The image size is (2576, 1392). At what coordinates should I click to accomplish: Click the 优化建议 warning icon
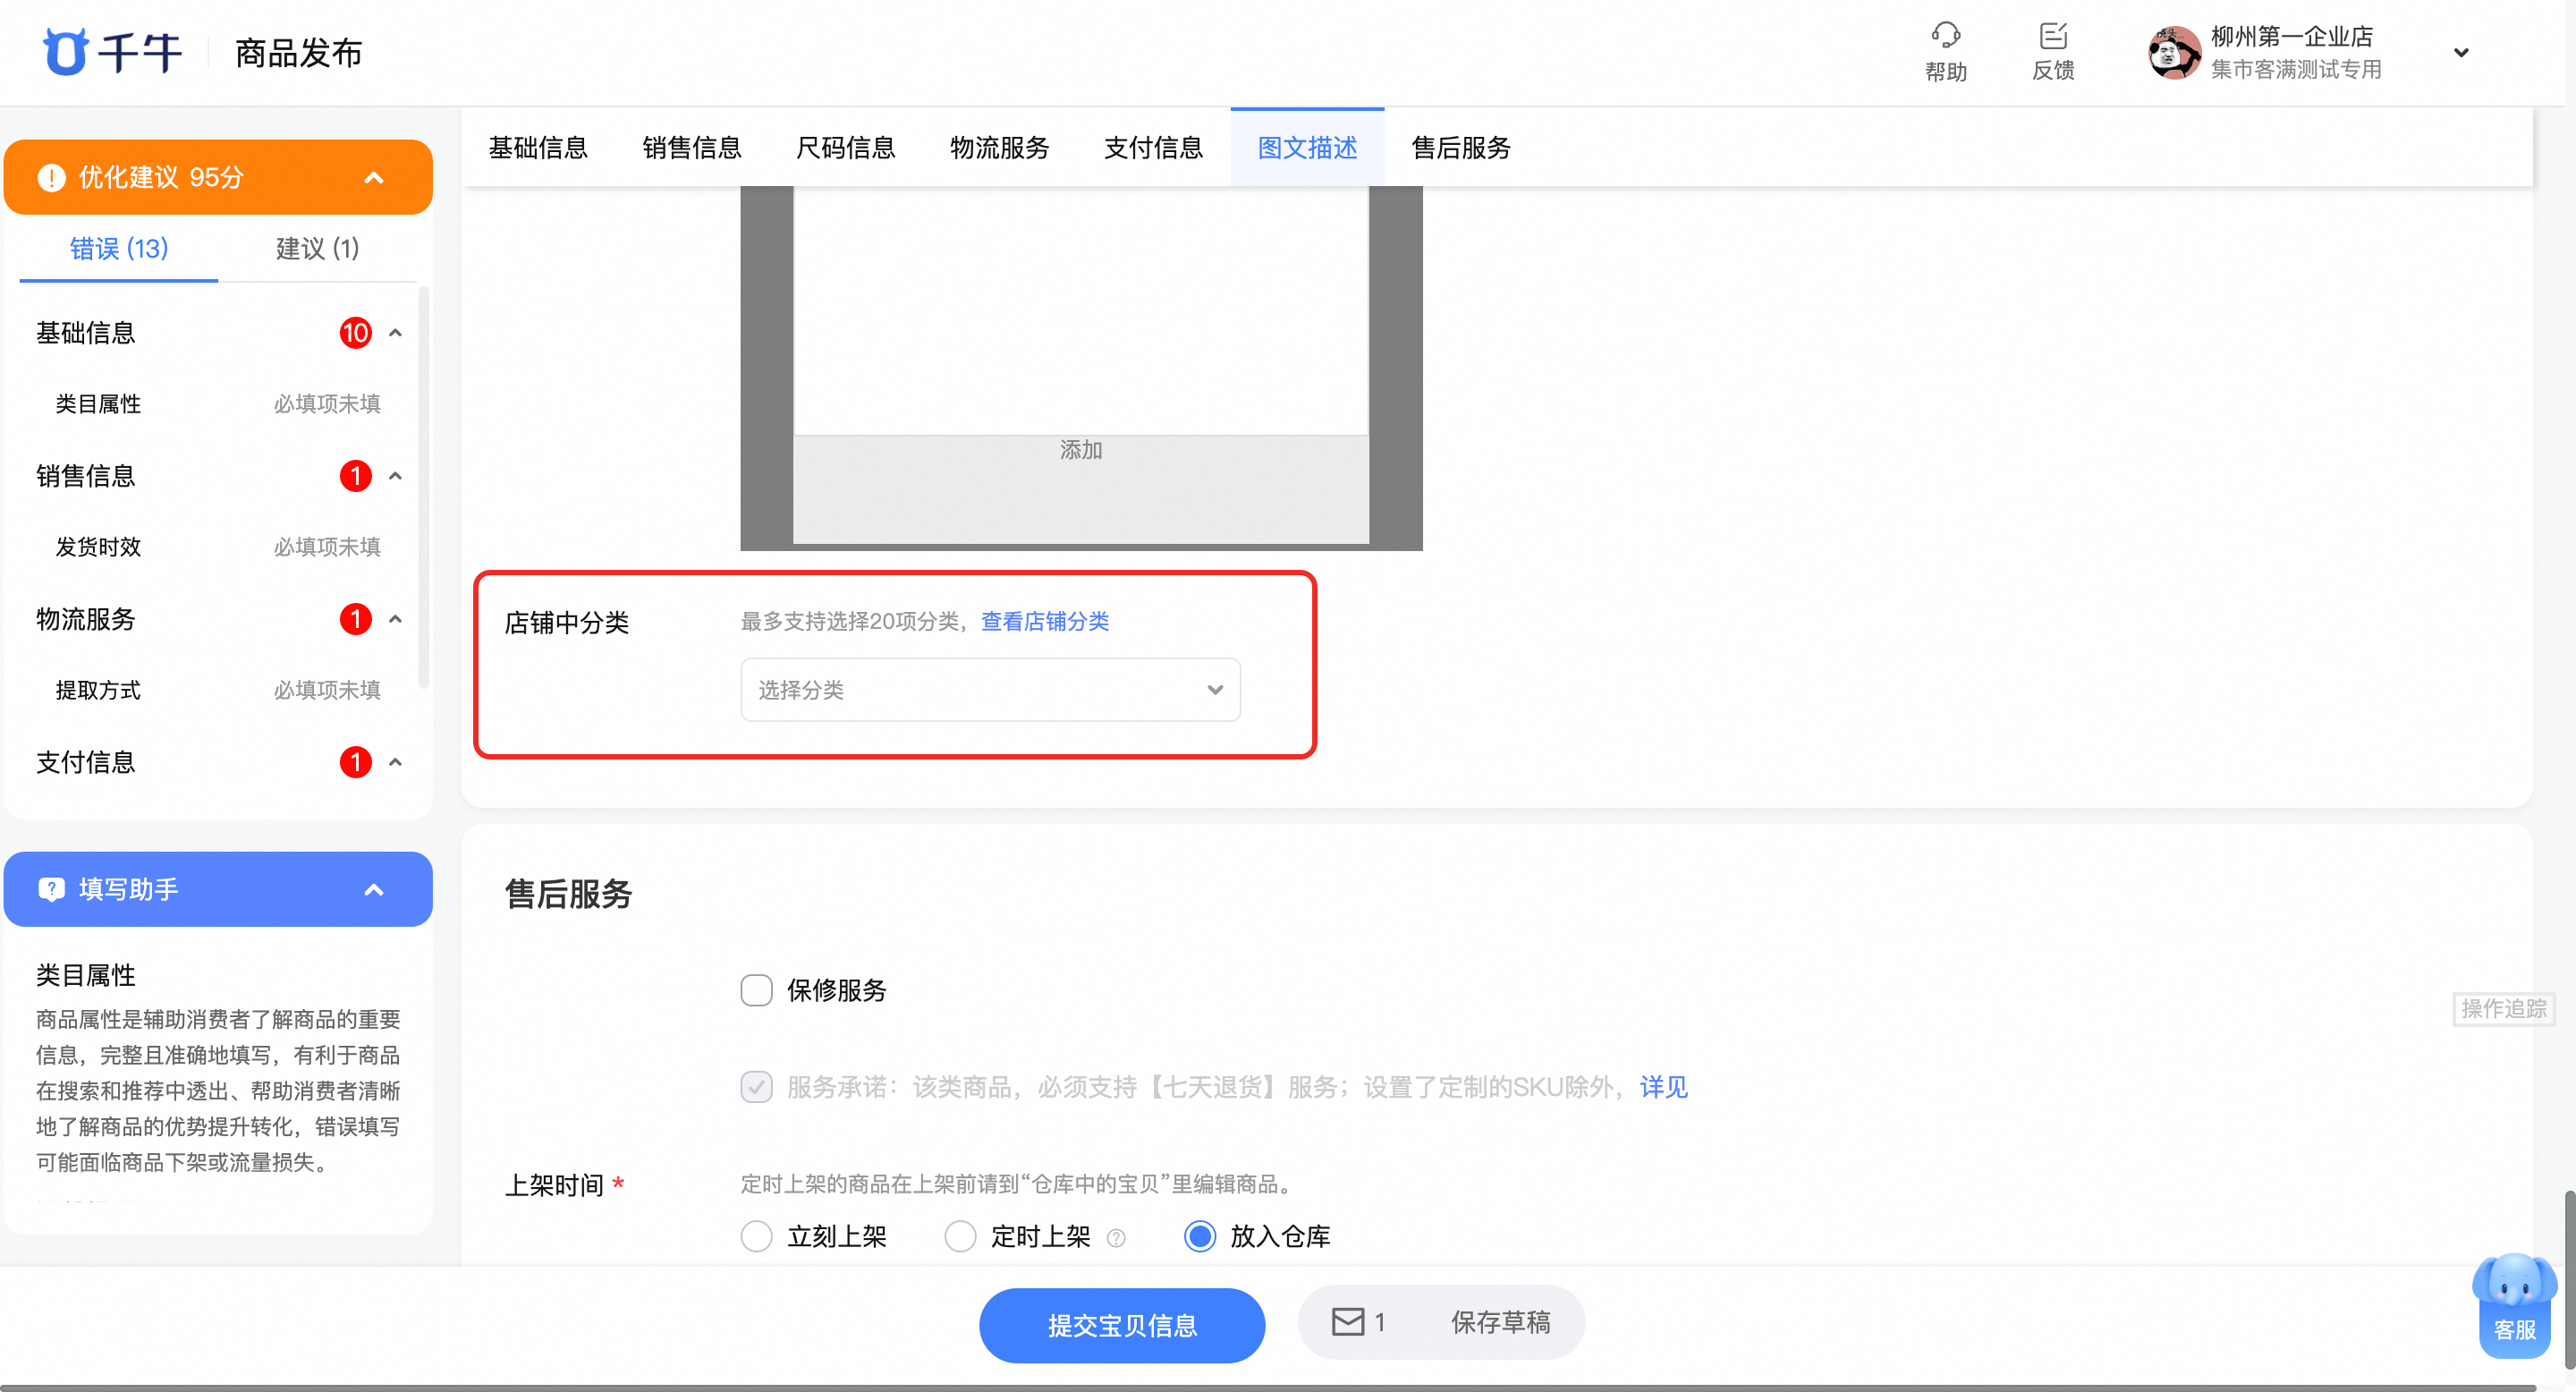click(x=51, y=177)
